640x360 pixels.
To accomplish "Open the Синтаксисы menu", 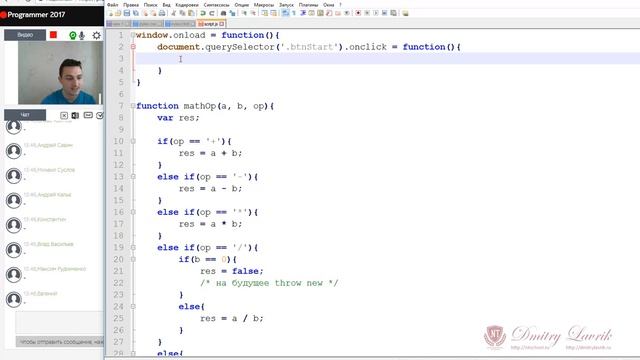I will (x=216, y=5).
